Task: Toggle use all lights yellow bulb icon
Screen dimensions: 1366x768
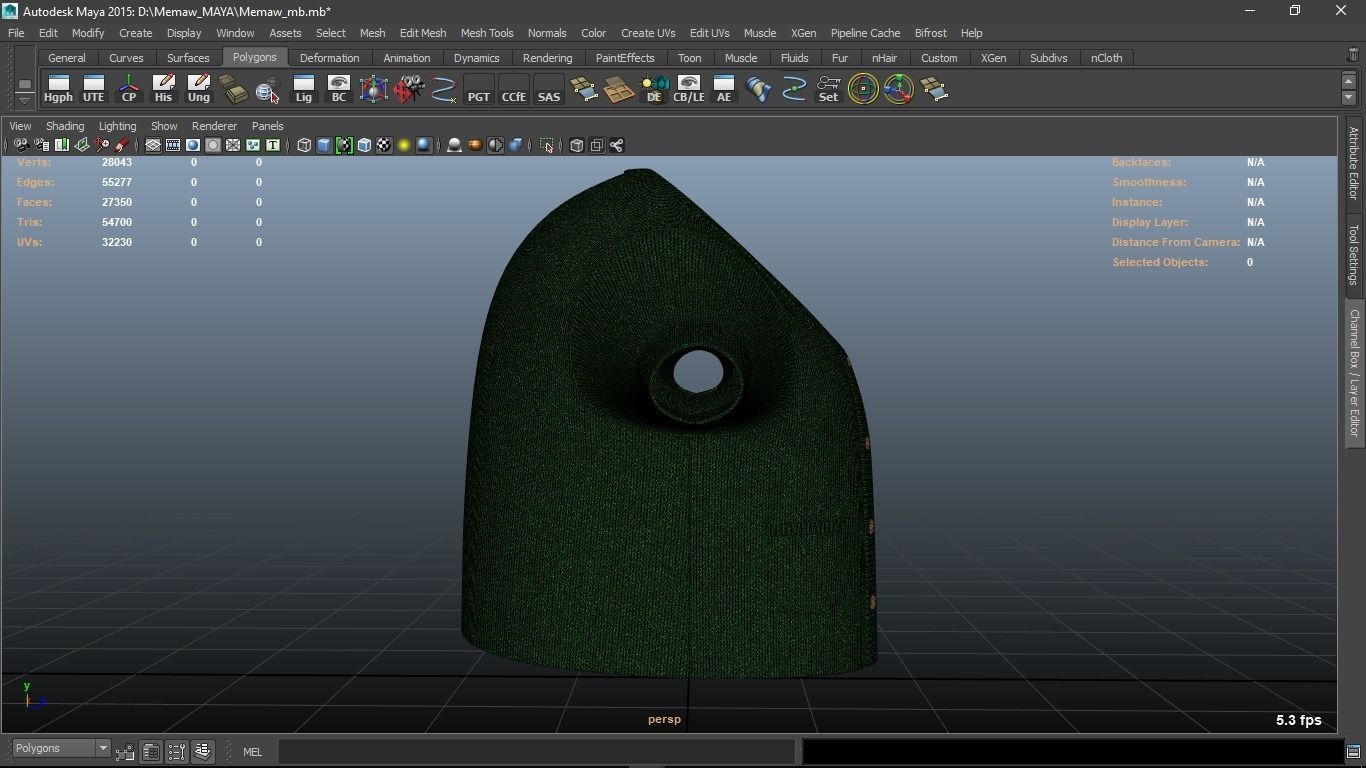Action: click(404, 145)
